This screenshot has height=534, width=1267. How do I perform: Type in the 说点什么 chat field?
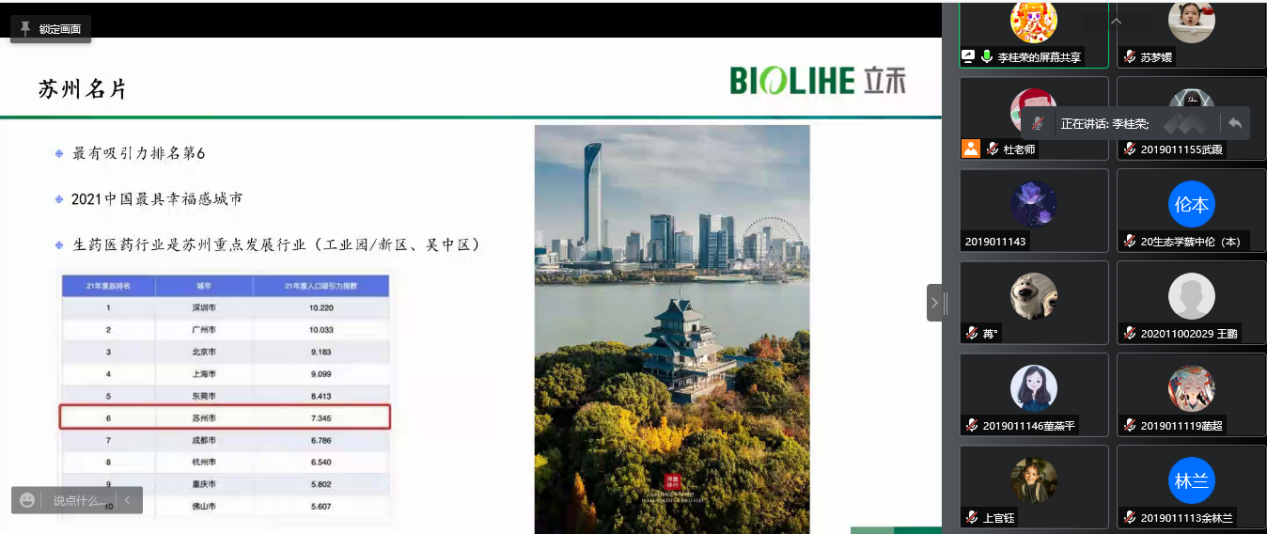click(78, 500)
